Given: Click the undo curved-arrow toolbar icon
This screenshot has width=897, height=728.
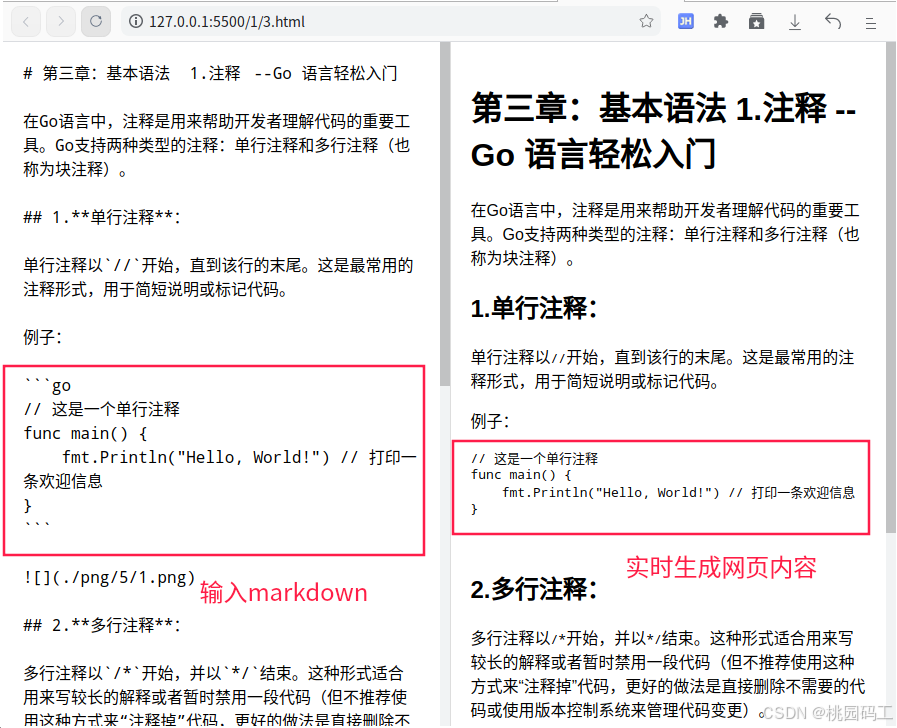Looking at the screenshot, I should click(x=833, y=22).
